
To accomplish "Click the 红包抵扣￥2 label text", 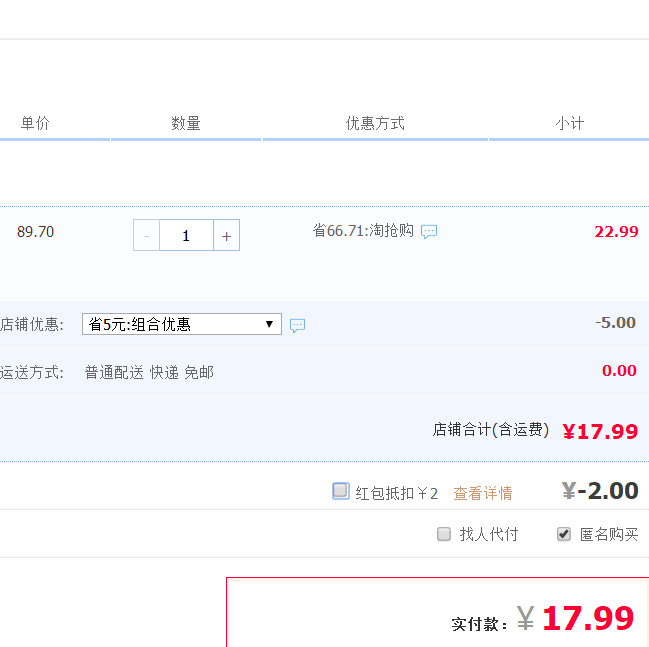I will pyautogui.click(x=396, y=493).
